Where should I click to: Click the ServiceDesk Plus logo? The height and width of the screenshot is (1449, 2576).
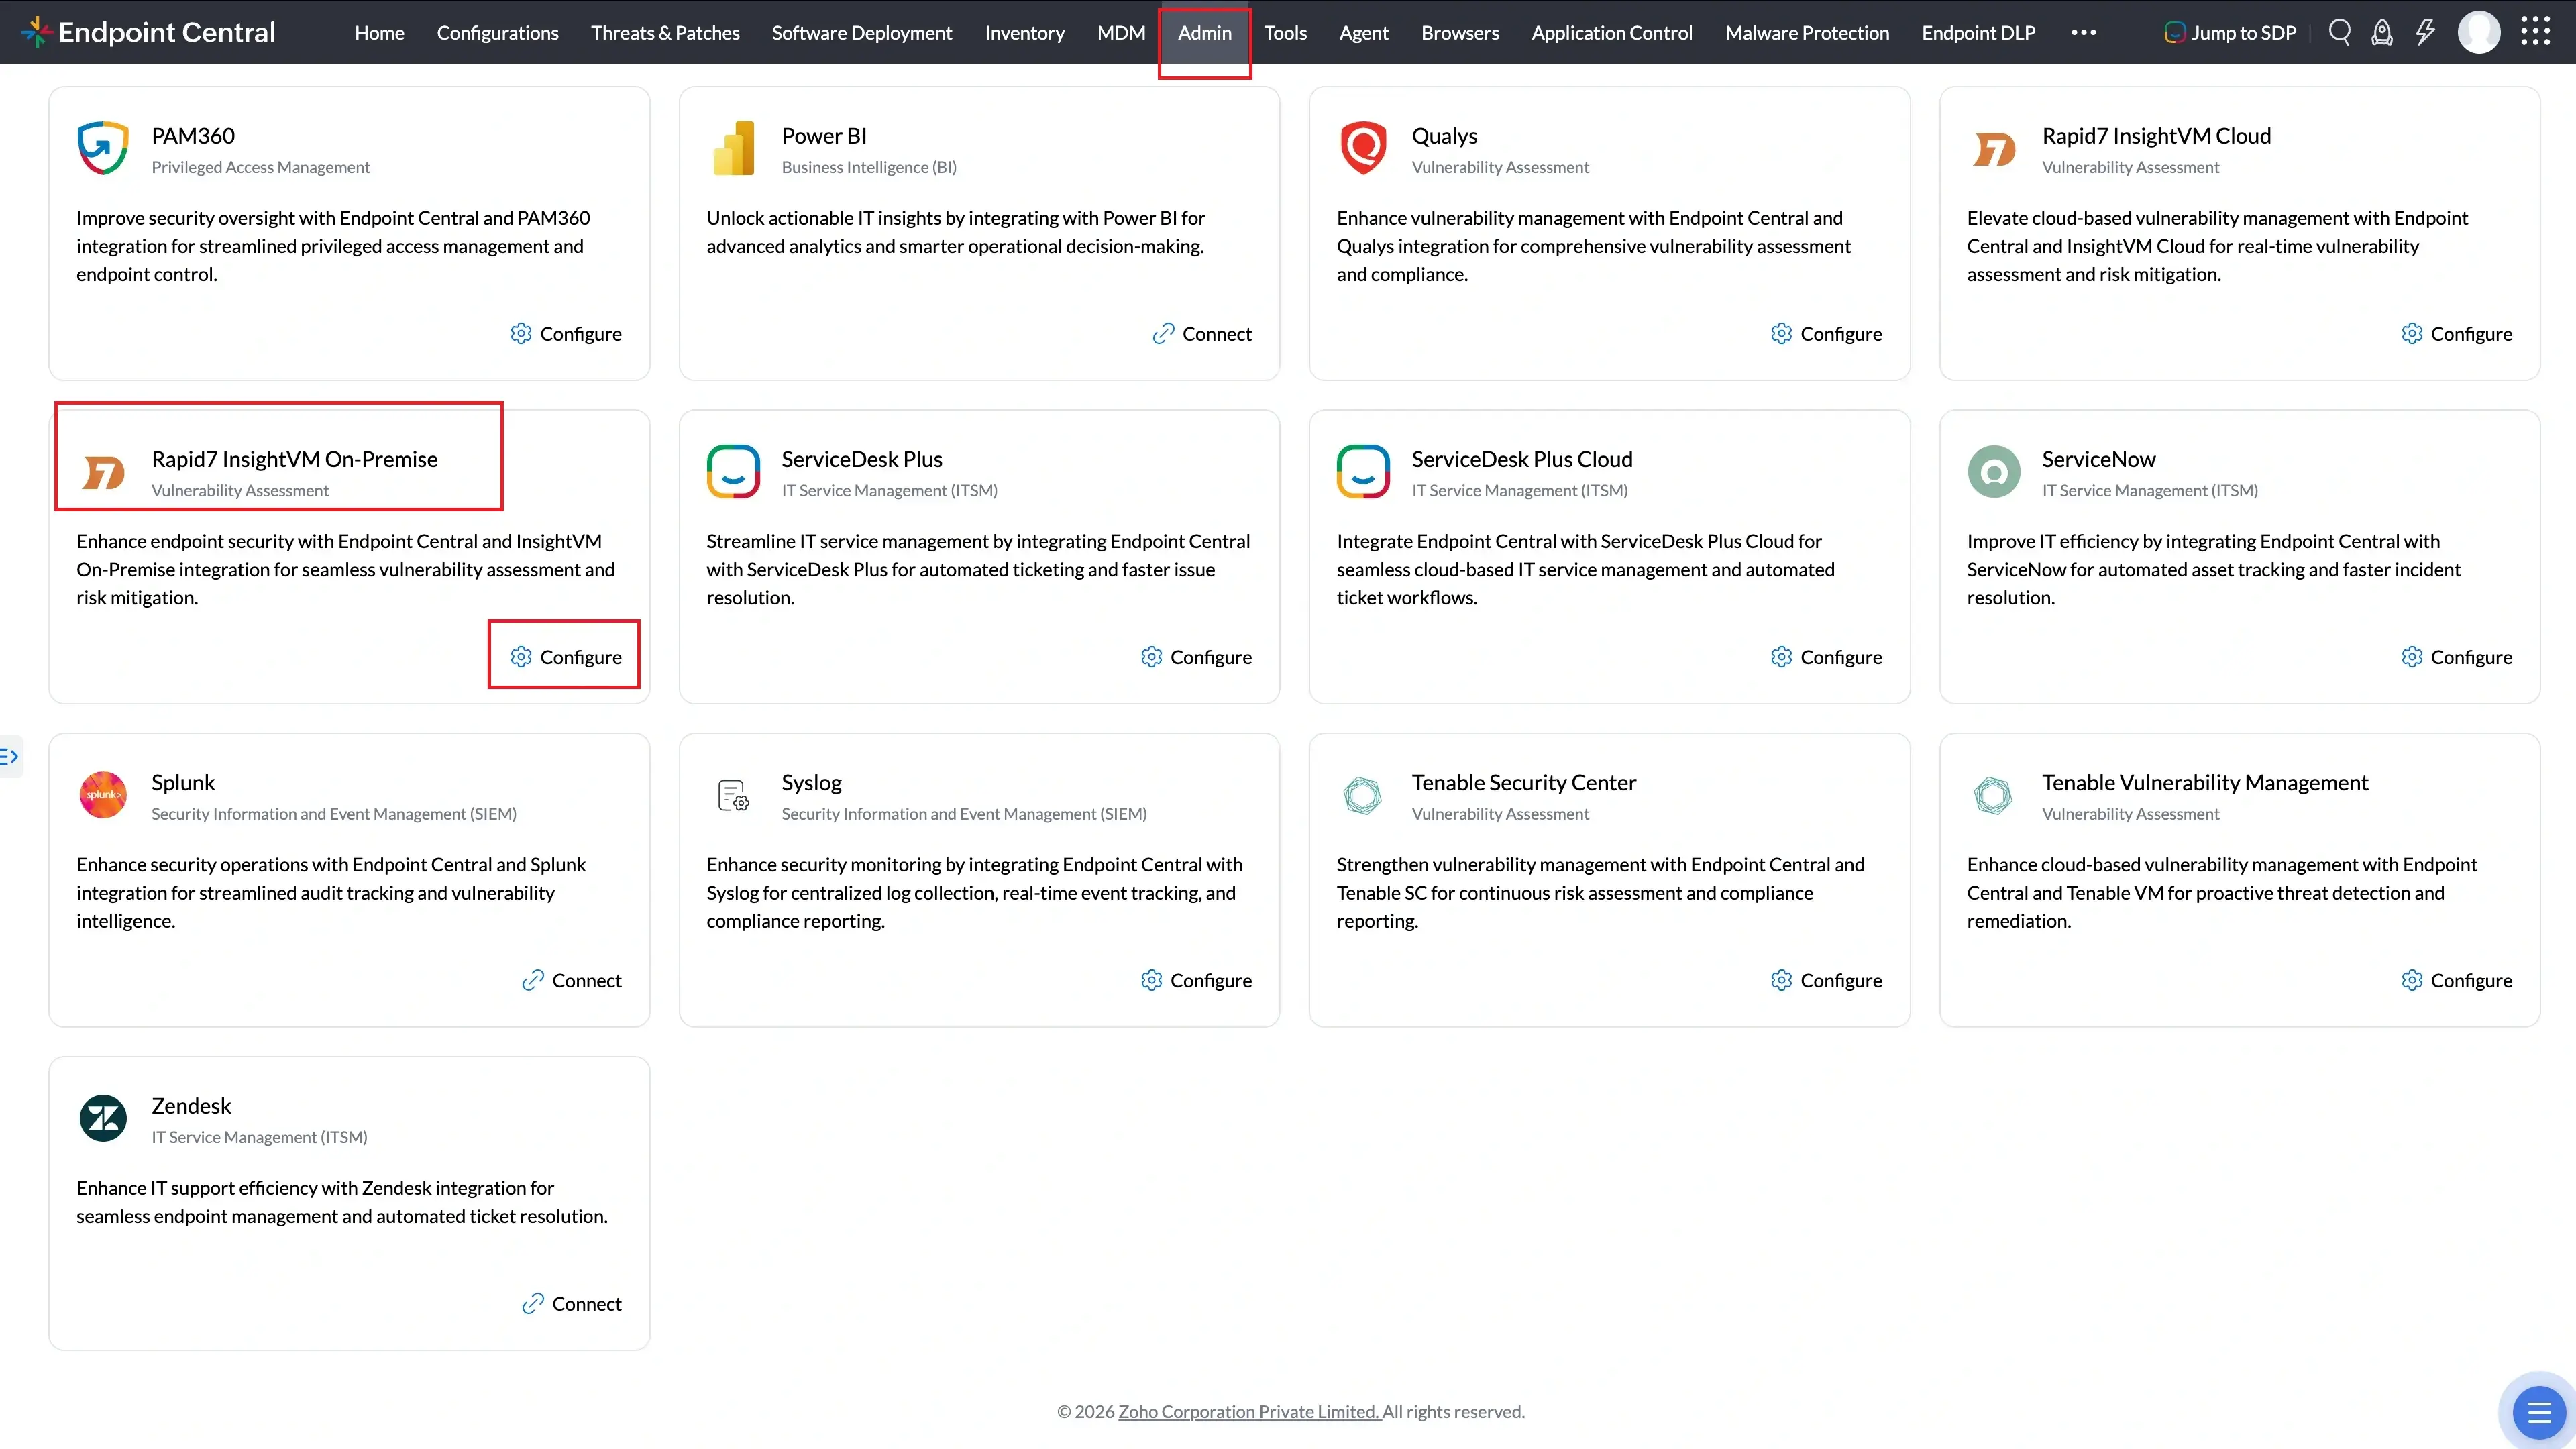(x=733, y=471)
